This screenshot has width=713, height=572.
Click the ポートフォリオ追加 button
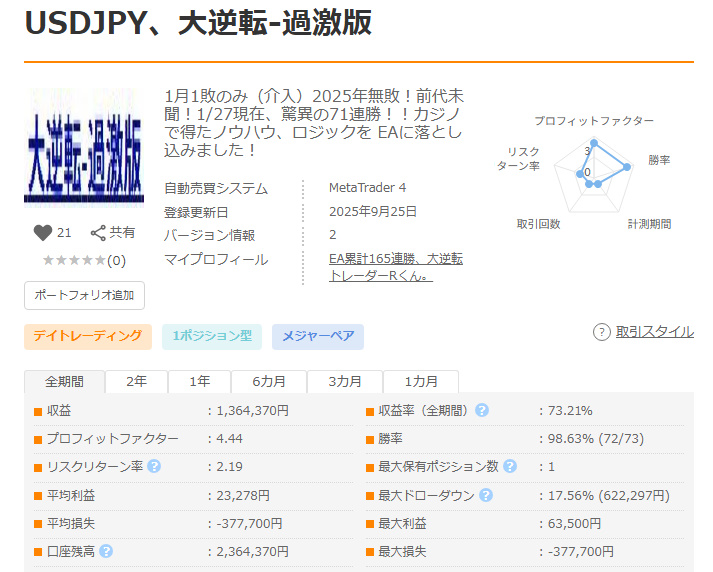[x=85, y=296]
